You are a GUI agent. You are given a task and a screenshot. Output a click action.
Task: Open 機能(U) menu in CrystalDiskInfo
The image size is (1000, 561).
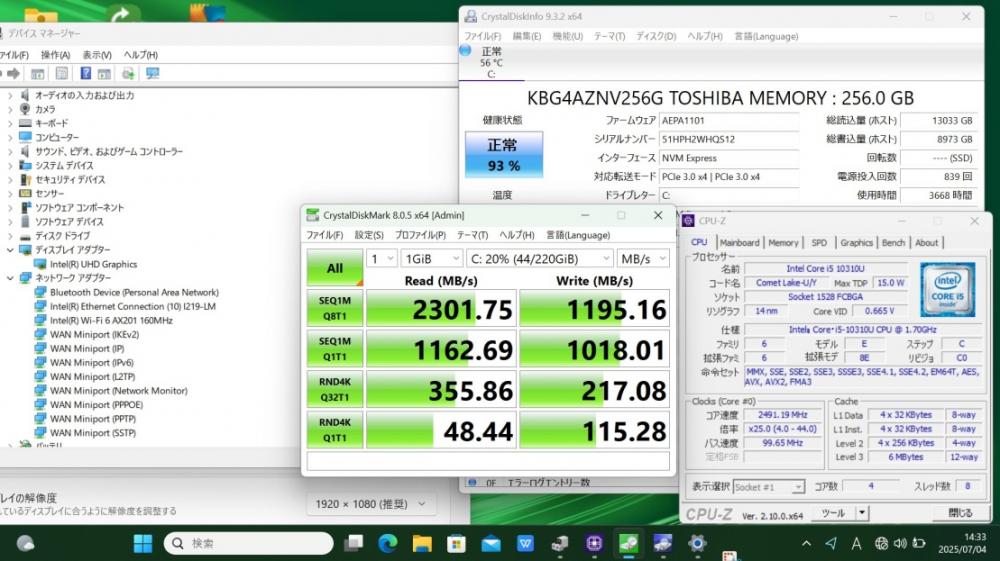point(568,36)
